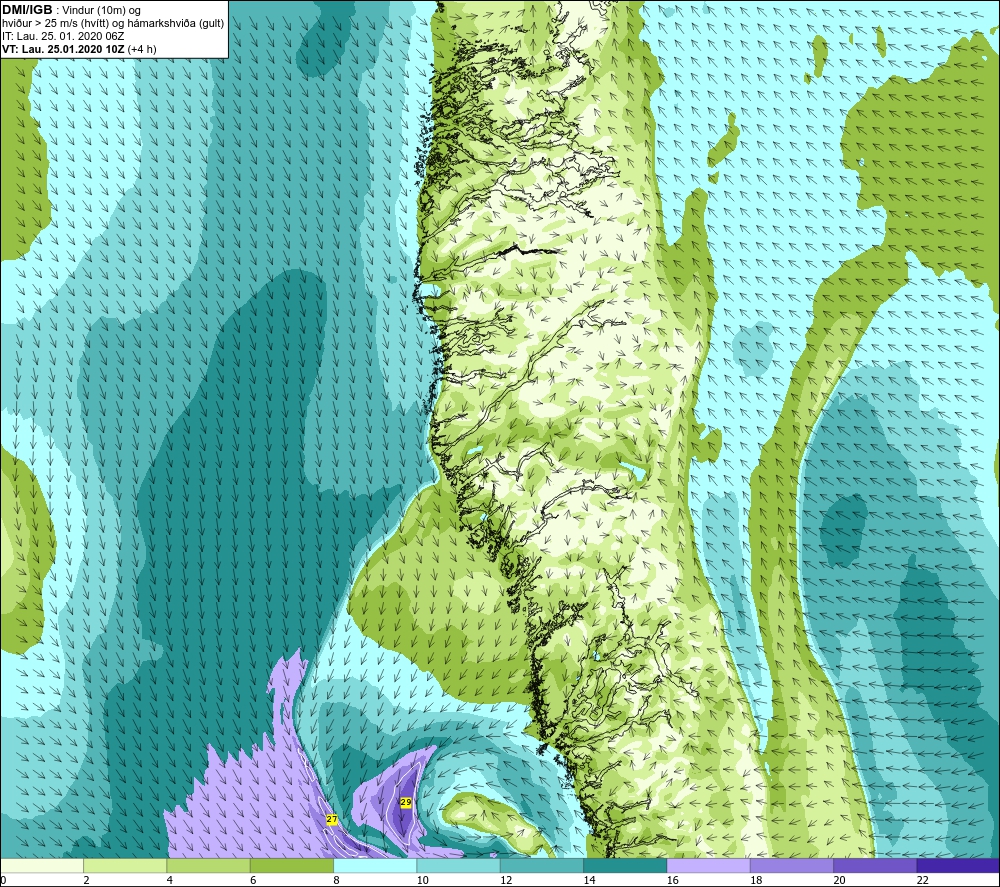Click the yellow gust label 27
Screen dimensions: 1000x887
[x=332, y=819]
